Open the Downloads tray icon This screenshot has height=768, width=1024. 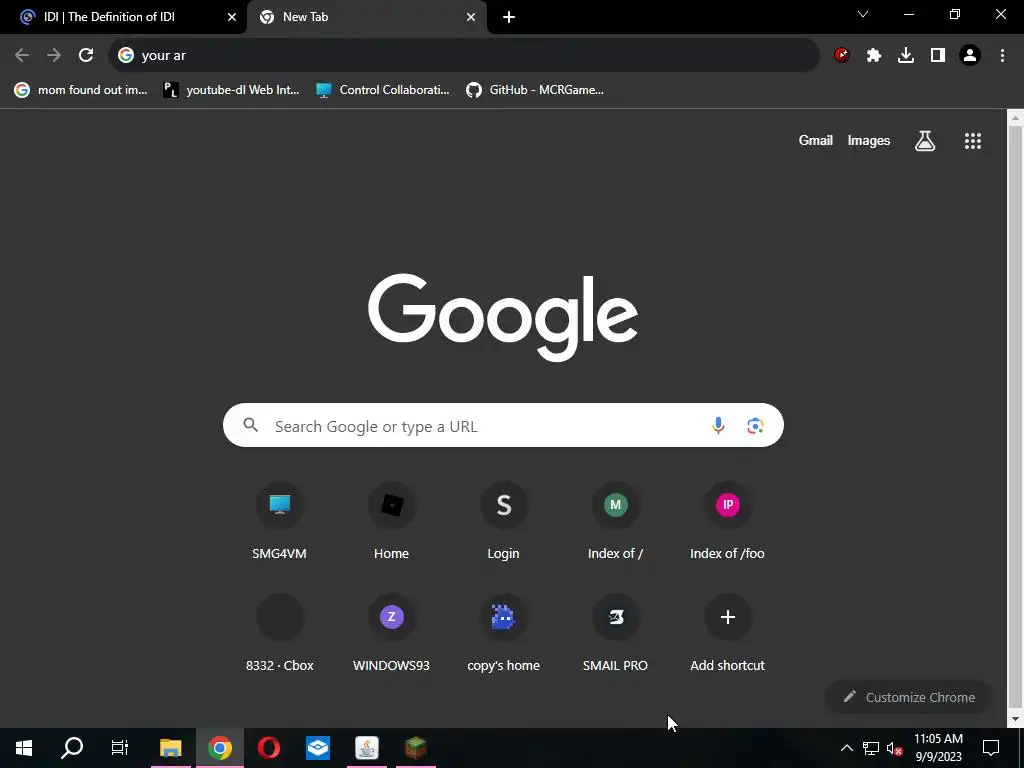pos(906,56)
